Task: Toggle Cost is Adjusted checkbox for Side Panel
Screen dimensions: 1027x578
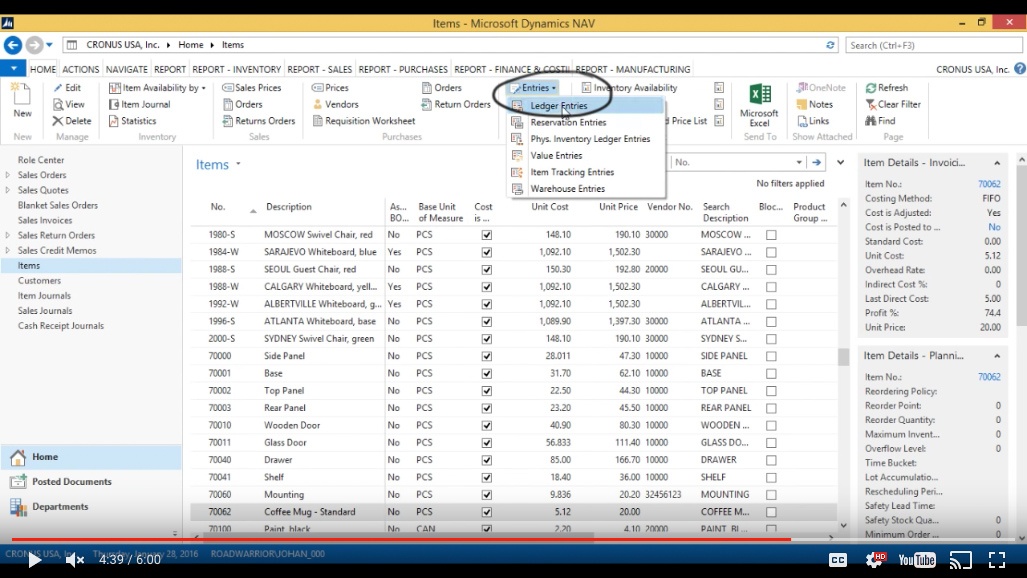Action: point(487,356)
